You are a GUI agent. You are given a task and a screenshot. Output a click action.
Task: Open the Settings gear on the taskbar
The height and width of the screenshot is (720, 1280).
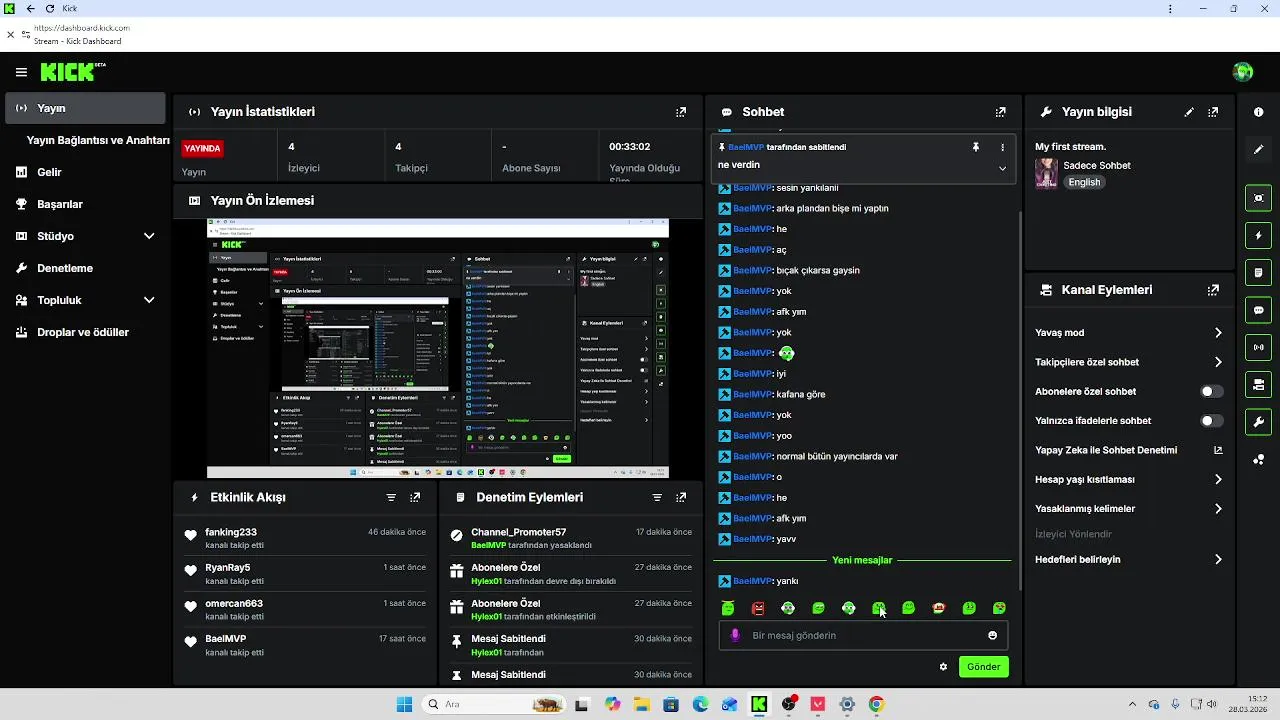click(x=847, y=704)
